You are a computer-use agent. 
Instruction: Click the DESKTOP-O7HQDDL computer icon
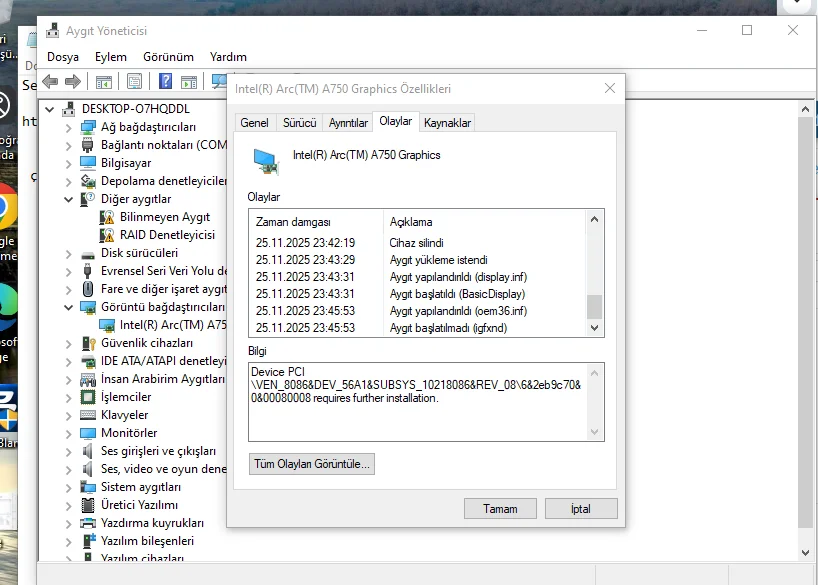click(x=68, y=109)
